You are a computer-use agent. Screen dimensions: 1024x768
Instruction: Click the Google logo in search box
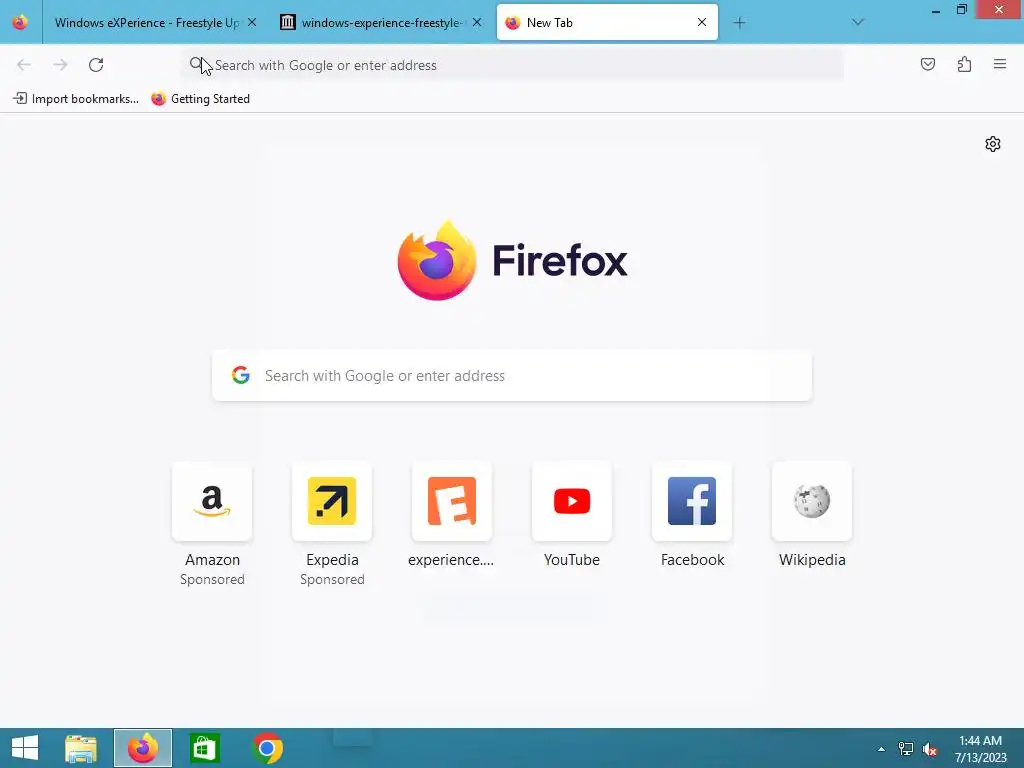(241, 375)
